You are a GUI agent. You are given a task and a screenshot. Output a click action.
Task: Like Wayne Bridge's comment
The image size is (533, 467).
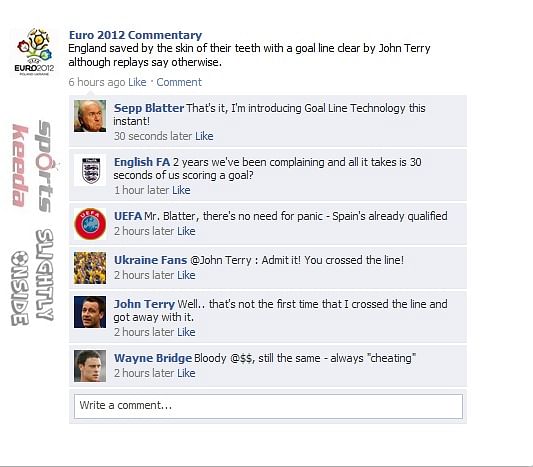(x=186, y=374)
